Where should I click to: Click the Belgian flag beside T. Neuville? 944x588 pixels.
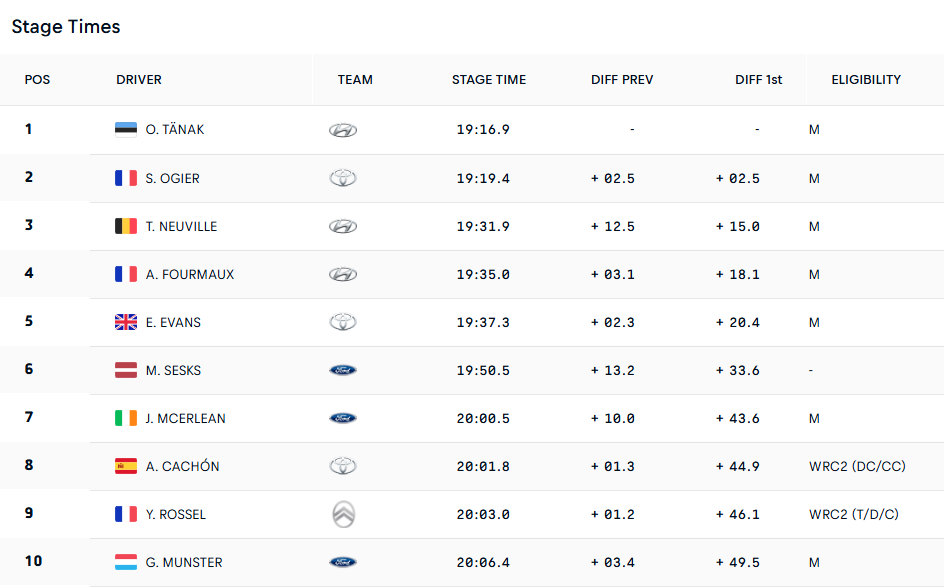(x=125, y=226)
